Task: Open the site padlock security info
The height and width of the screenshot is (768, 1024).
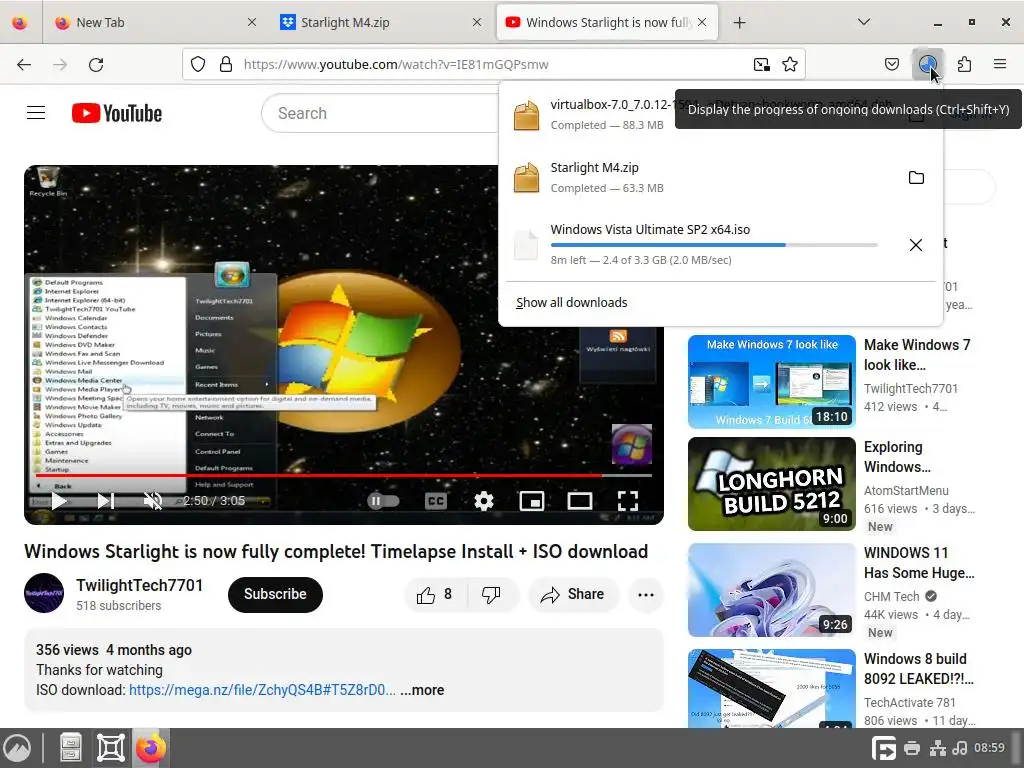Action: coord(226,64)
